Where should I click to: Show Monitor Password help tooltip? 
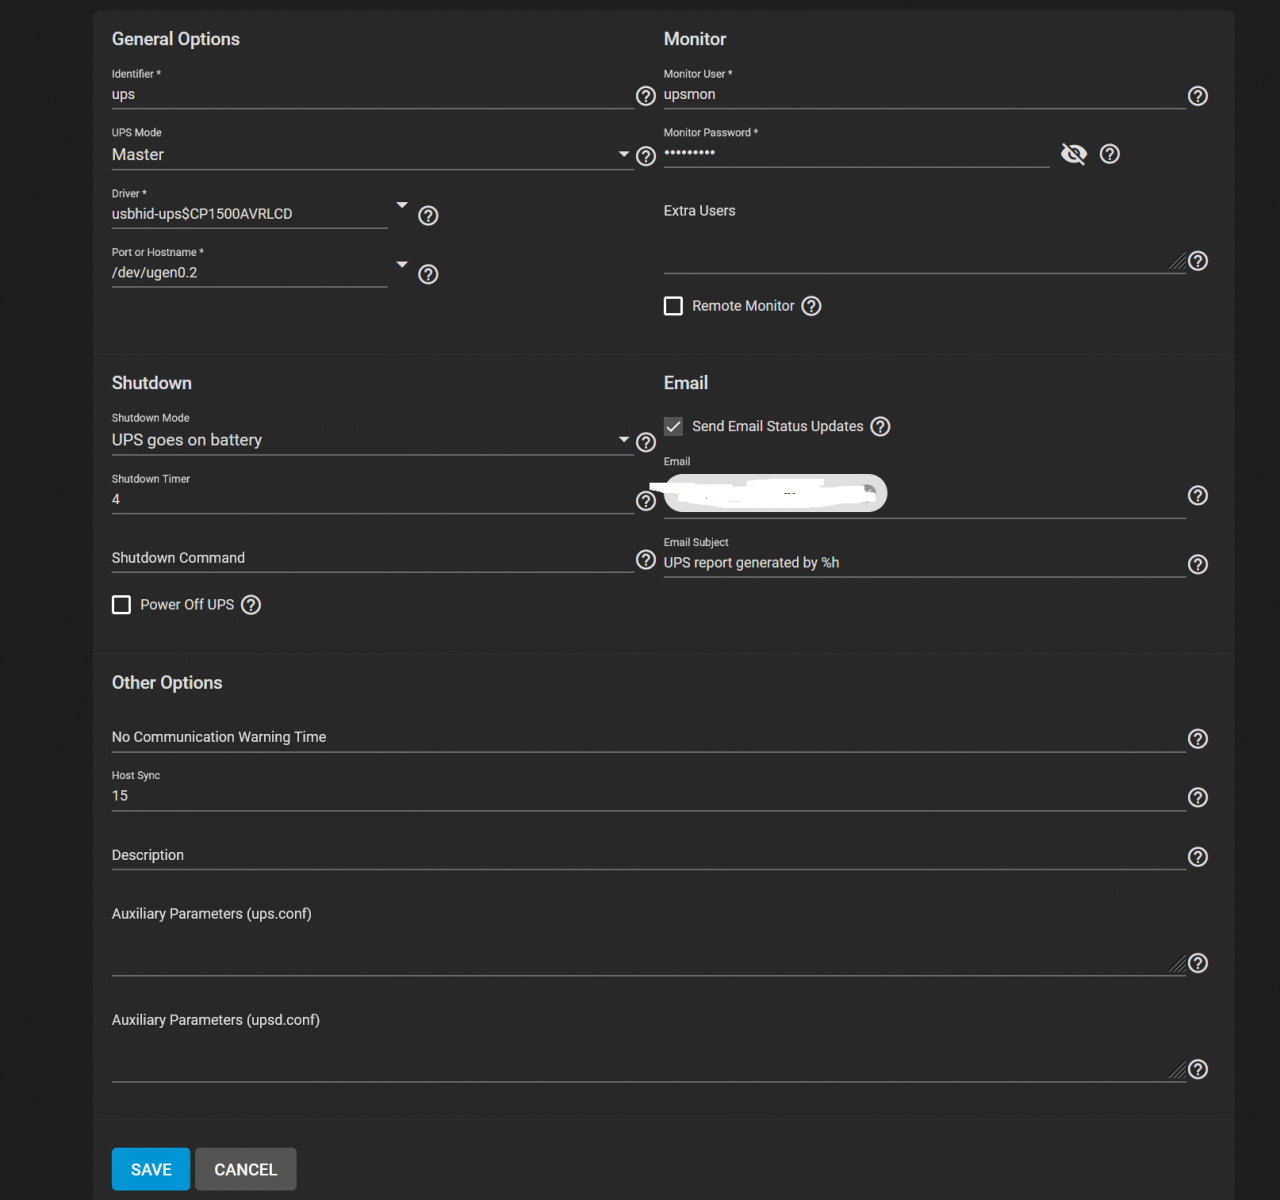[1110, 154]
